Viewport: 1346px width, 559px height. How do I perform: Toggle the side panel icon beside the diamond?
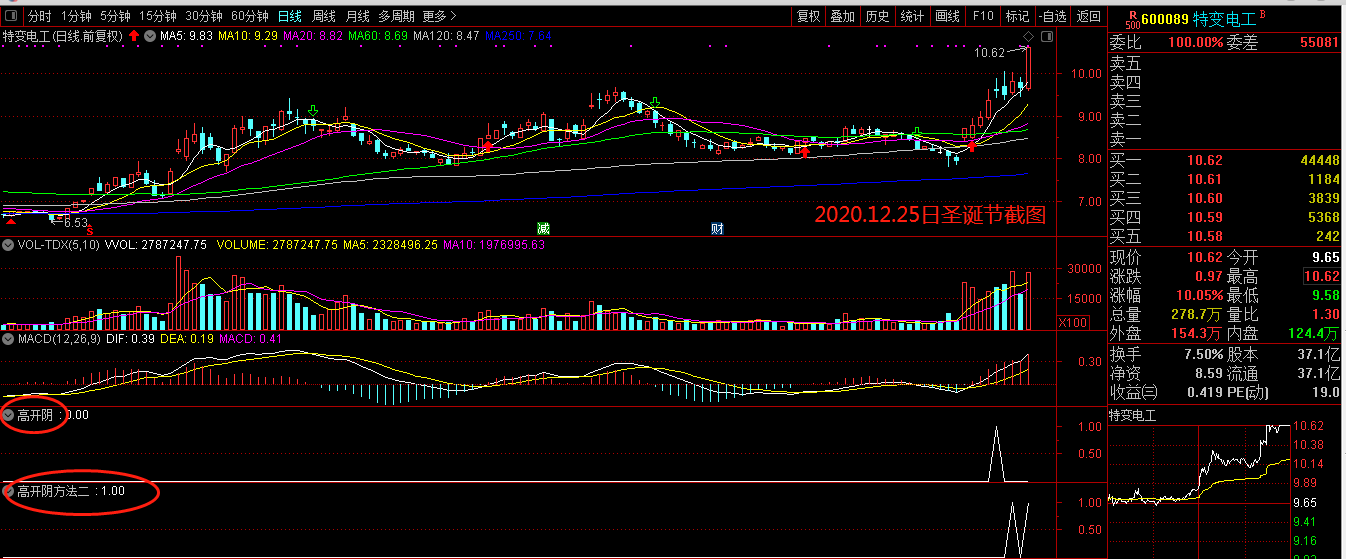[x=1046, y=37]
